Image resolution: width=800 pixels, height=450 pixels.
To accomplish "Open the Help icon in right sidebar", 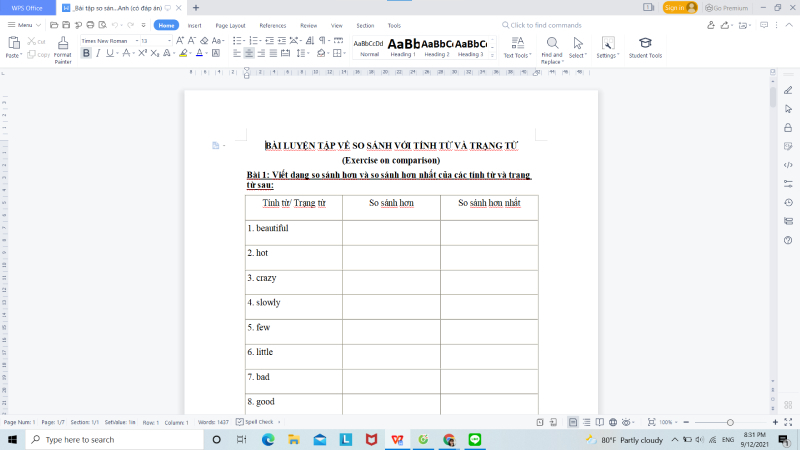I will coord(788,240).
